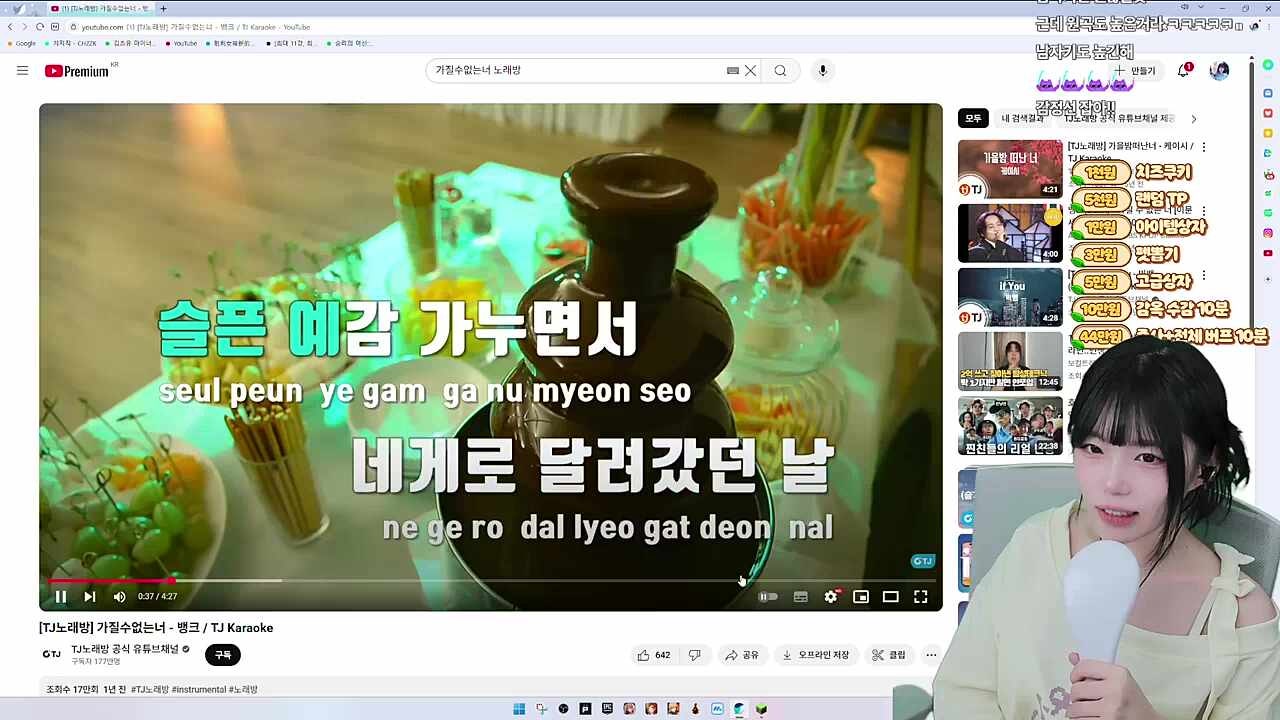
Task: Open the 12:45 video thumbnail
Action: (1010, 361)
